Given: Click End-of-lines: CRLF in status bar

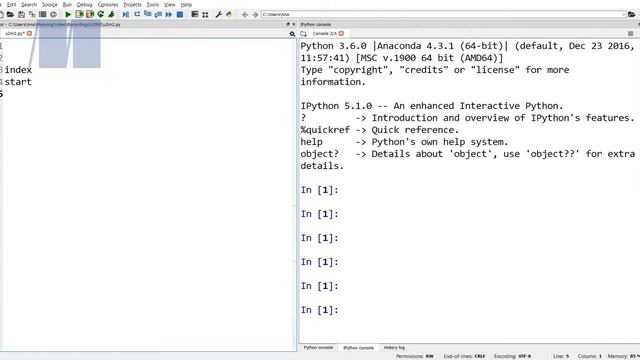Looking at the screenshot, I should pyautogui.click(x=464, y=356).
